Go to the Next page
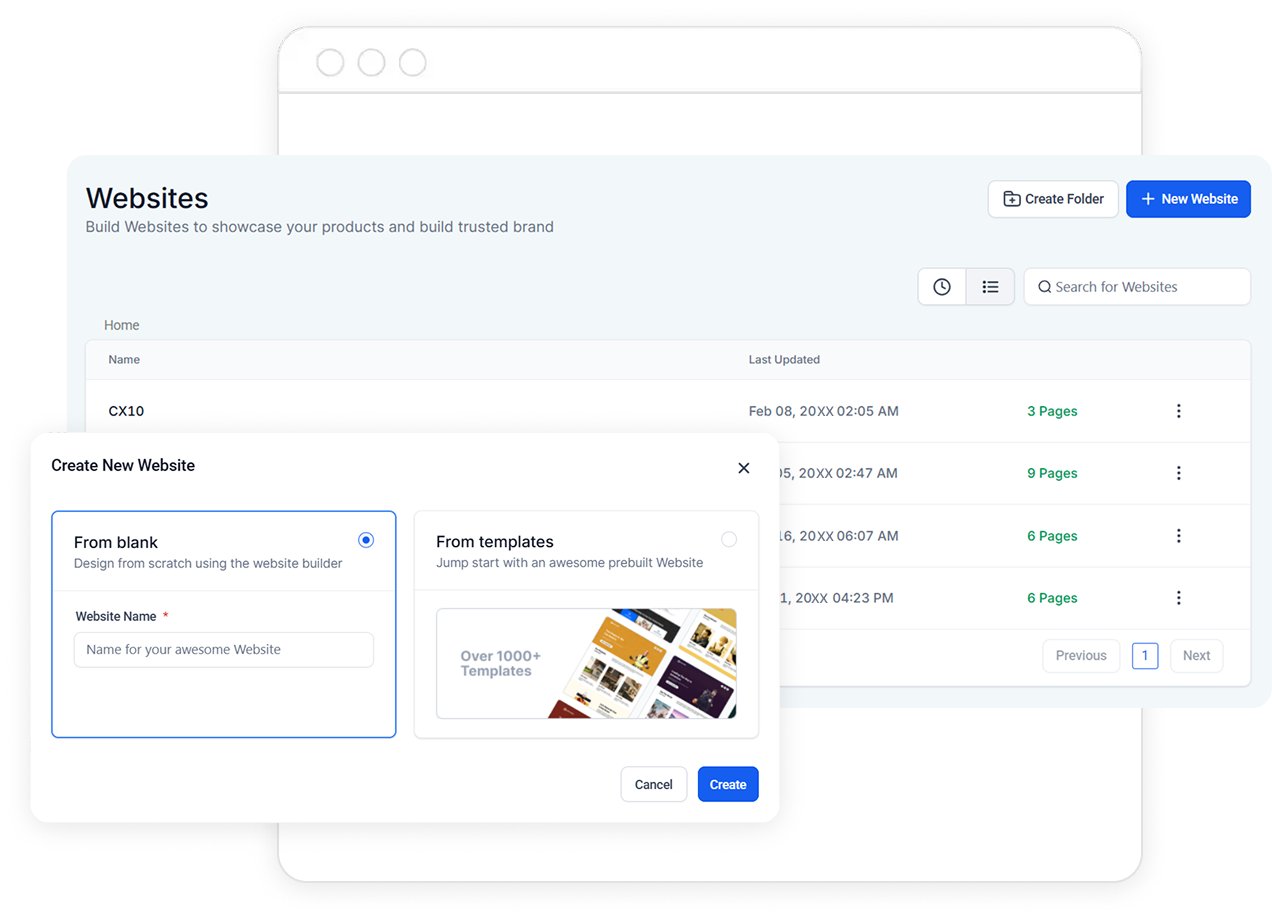The width and height of the screenshot is (1272, 917). pyautogui.click(x=1196, y=656)
